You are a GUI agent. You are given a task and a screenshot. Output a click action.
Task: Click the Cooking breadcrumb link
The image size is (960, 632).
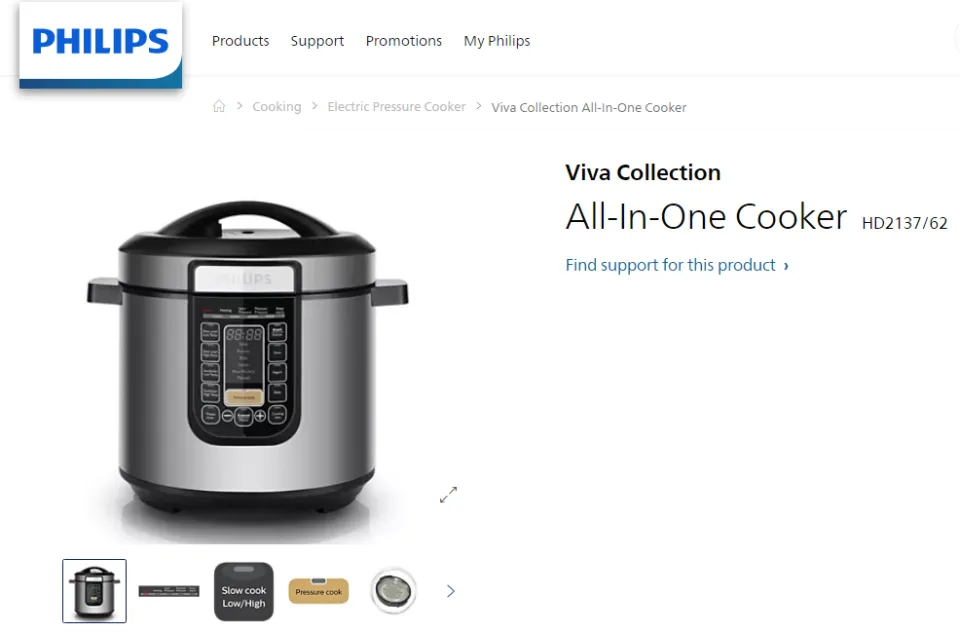tap(277, 107)
